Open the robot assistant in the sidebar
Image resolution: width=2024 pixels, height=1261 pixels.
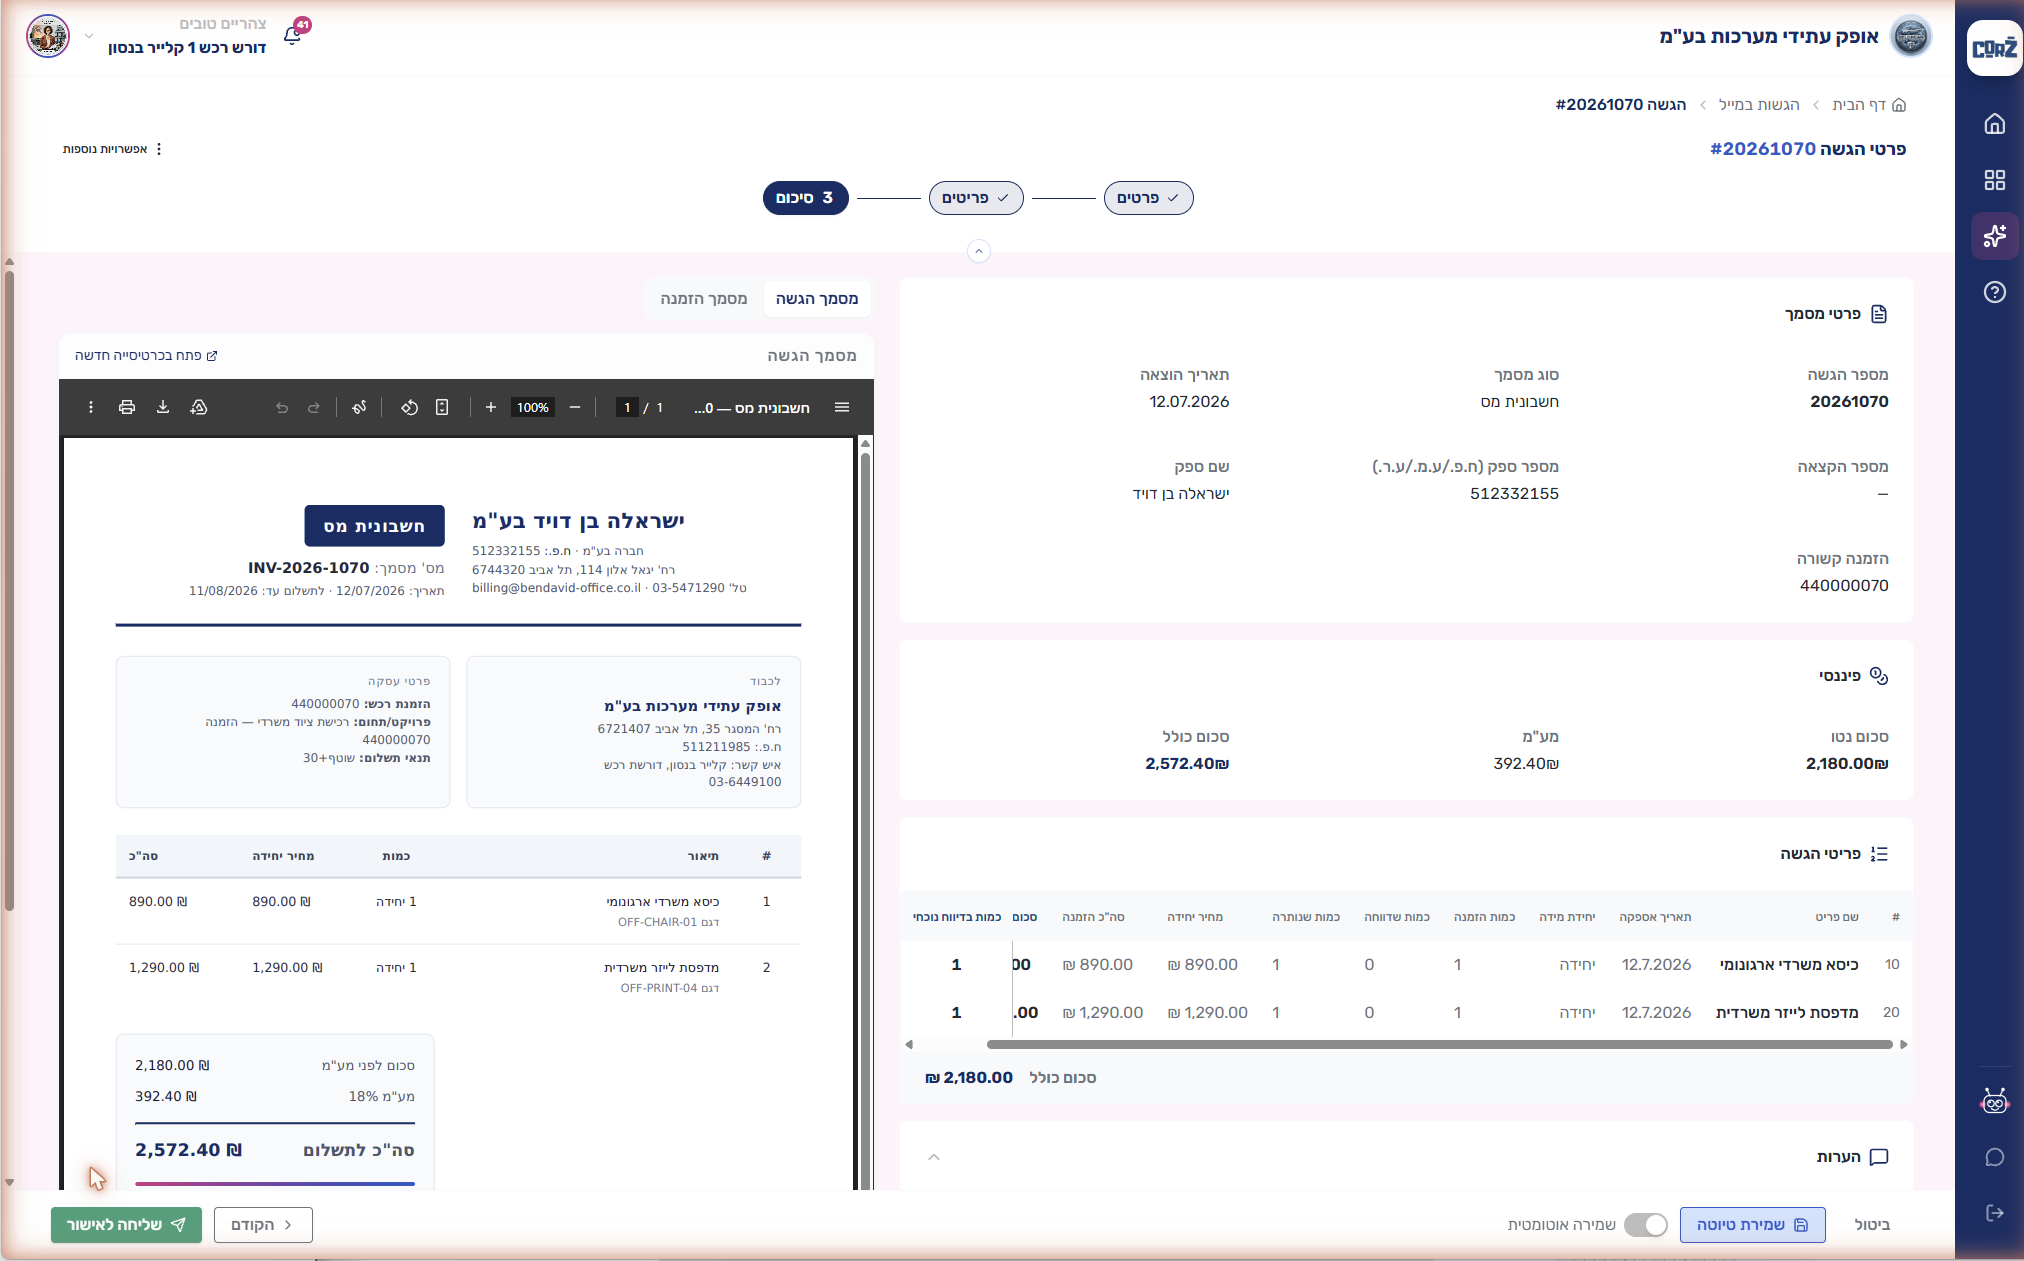(x=1995, y=1101)
